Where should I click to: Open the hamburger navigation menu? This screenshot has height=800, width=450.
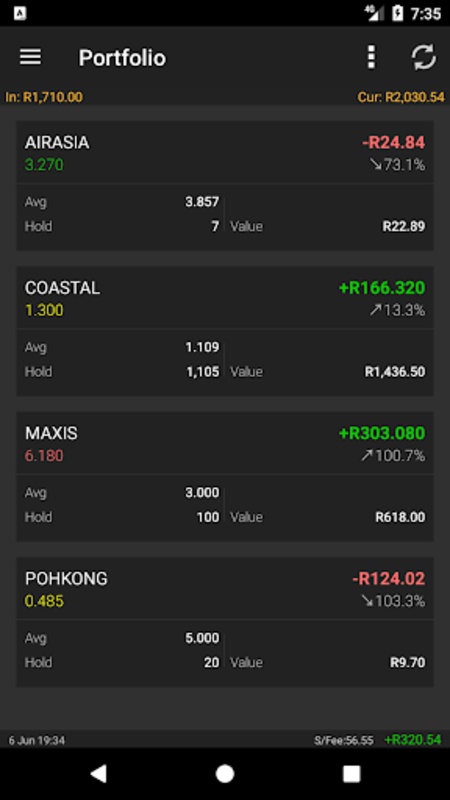point(31,57)
